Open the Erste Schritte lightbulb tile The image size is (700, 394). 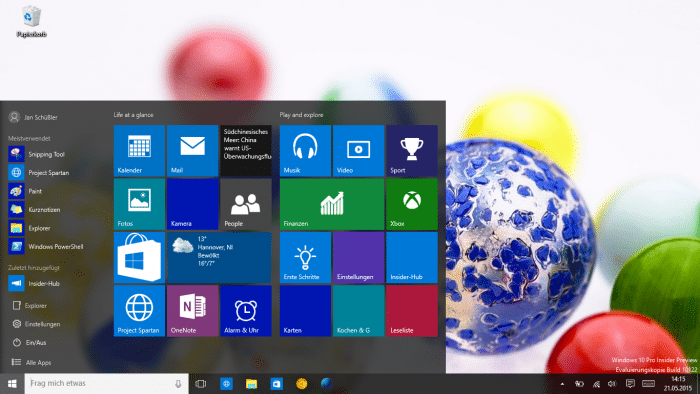tap(305, 257)
